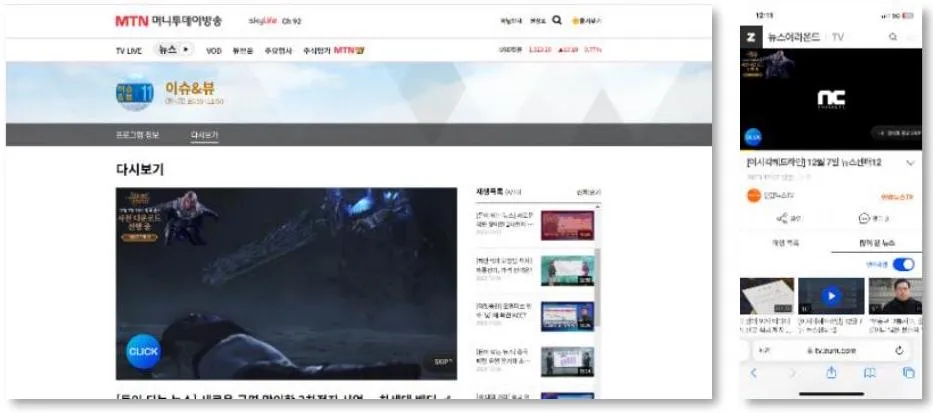Click the header link left of the search icon

[537, 21]
